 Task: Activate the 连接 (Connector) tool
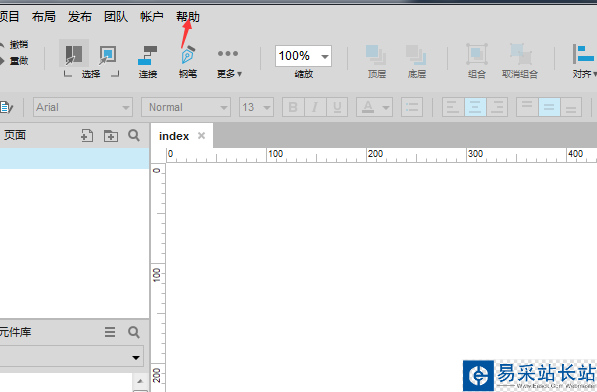148,62
